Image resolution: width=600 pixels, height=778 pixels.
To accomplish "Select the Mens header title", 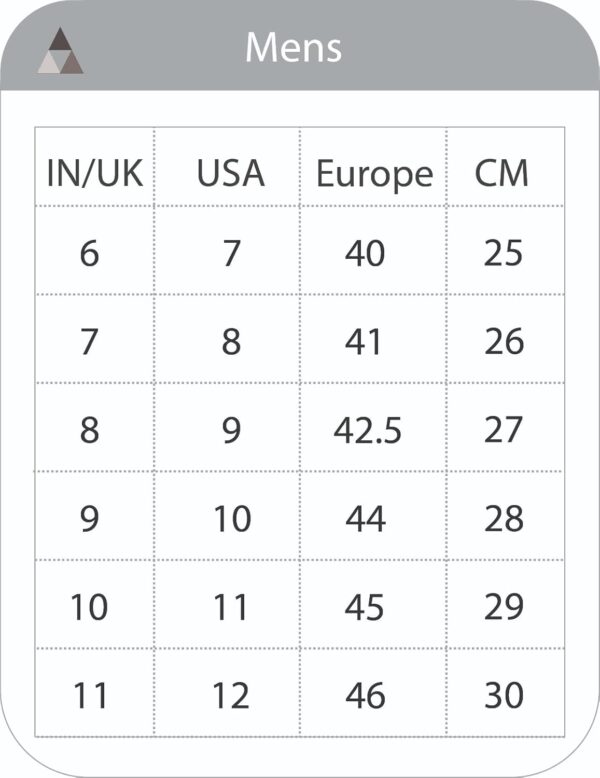I will click(293, 48).
